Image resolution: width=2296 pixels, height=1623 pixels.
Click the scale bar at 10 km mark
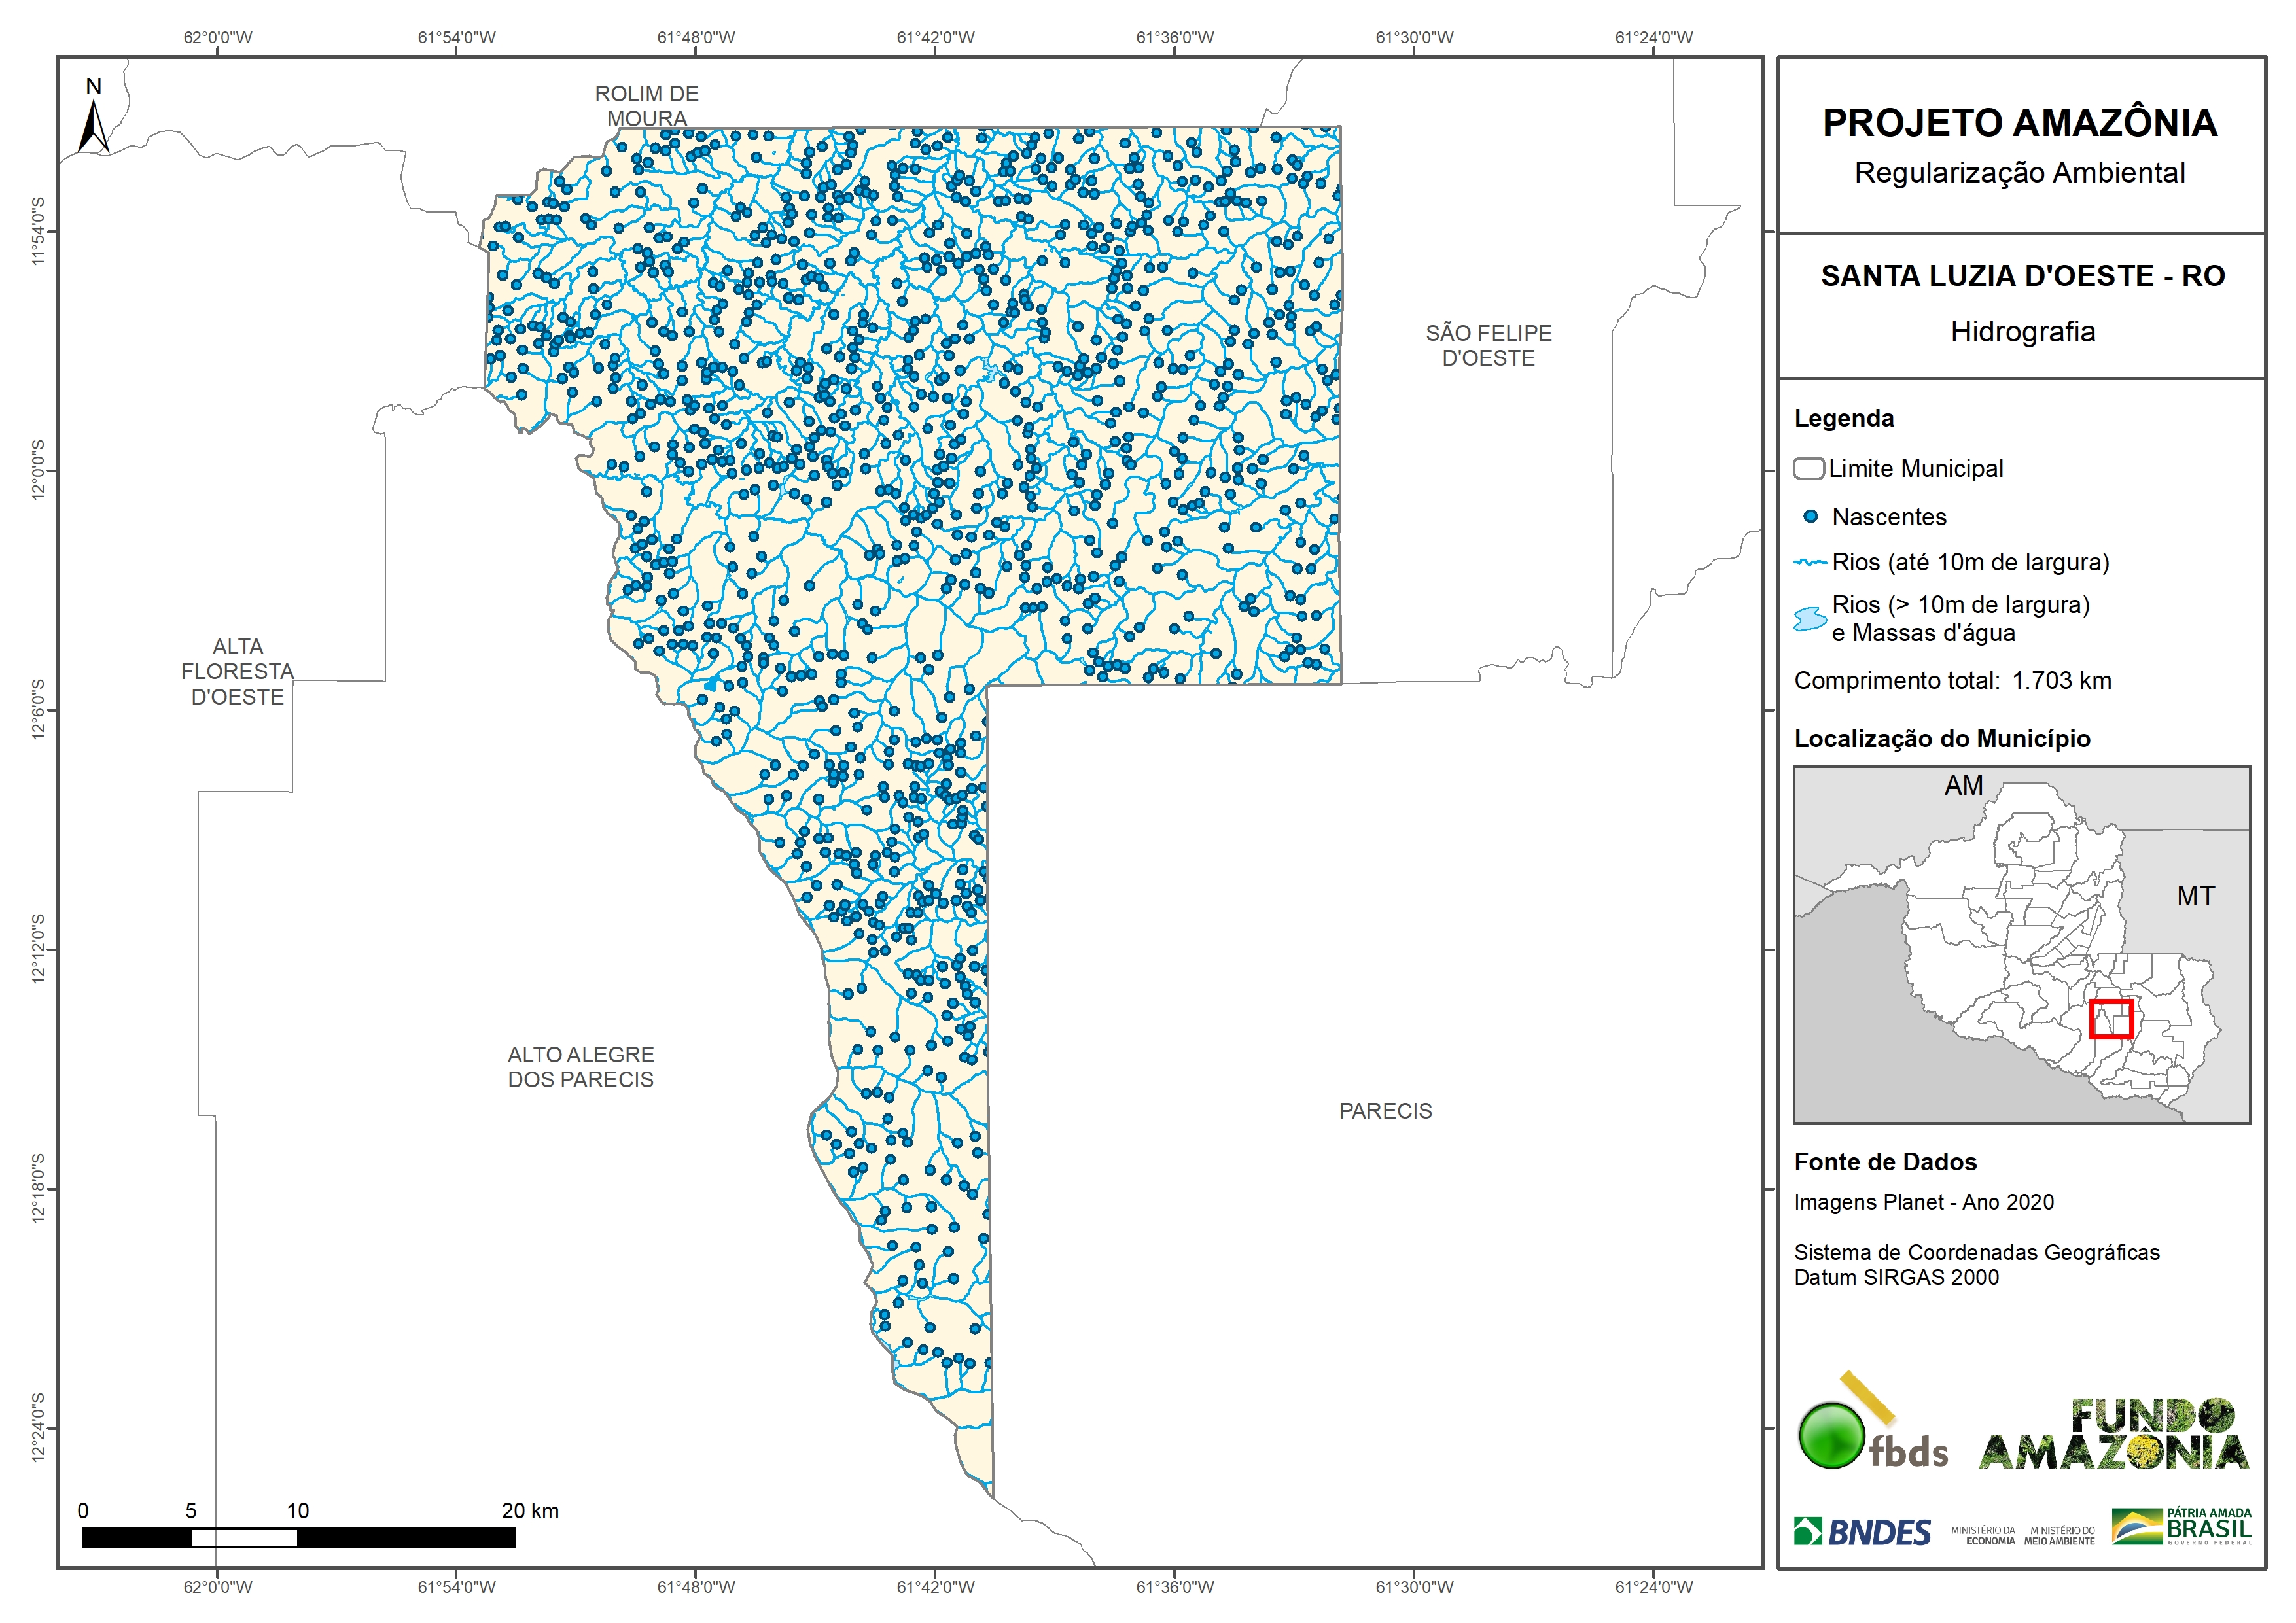click(297, 1538)
